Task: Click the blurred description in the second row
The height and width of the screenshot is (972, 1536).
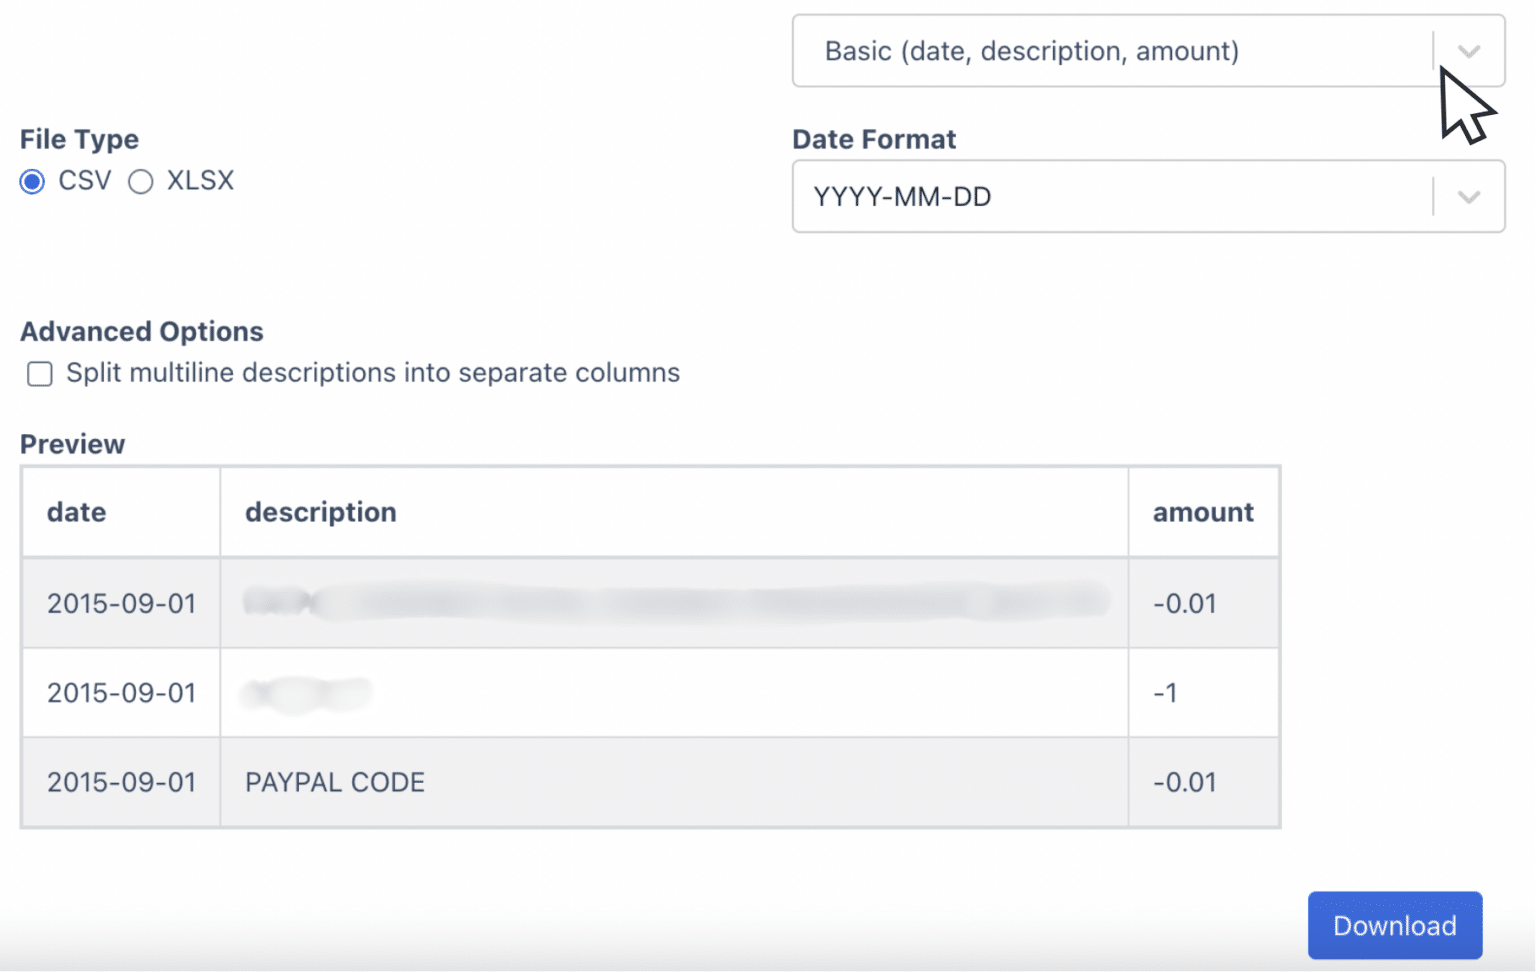Action: click(305, 693)
